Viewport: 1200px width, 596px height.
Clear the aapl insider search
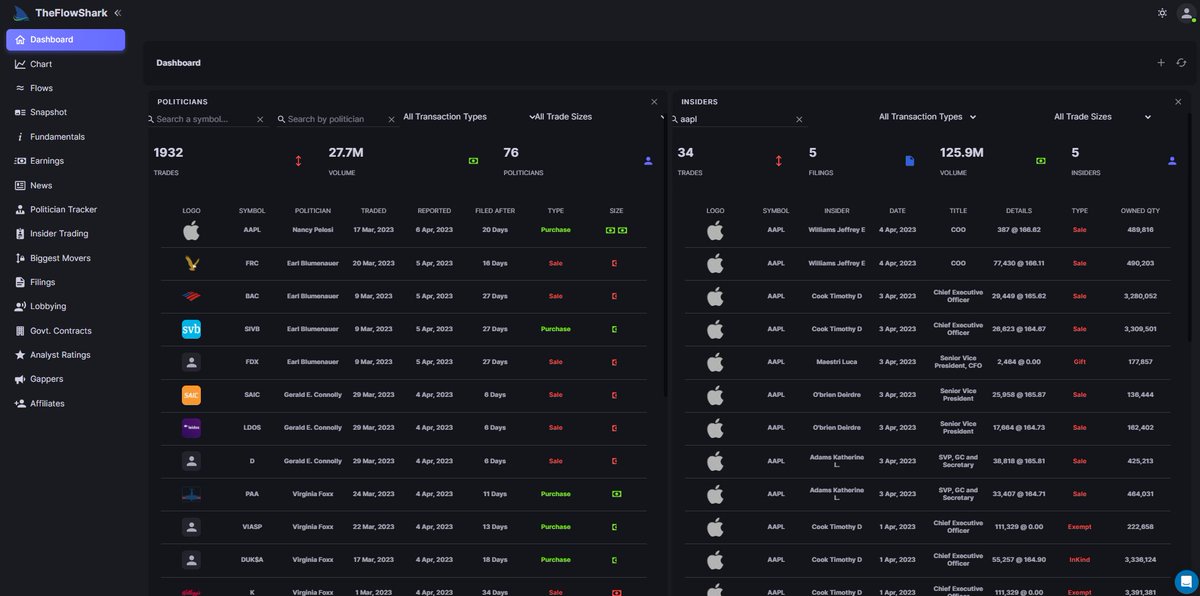799,119
